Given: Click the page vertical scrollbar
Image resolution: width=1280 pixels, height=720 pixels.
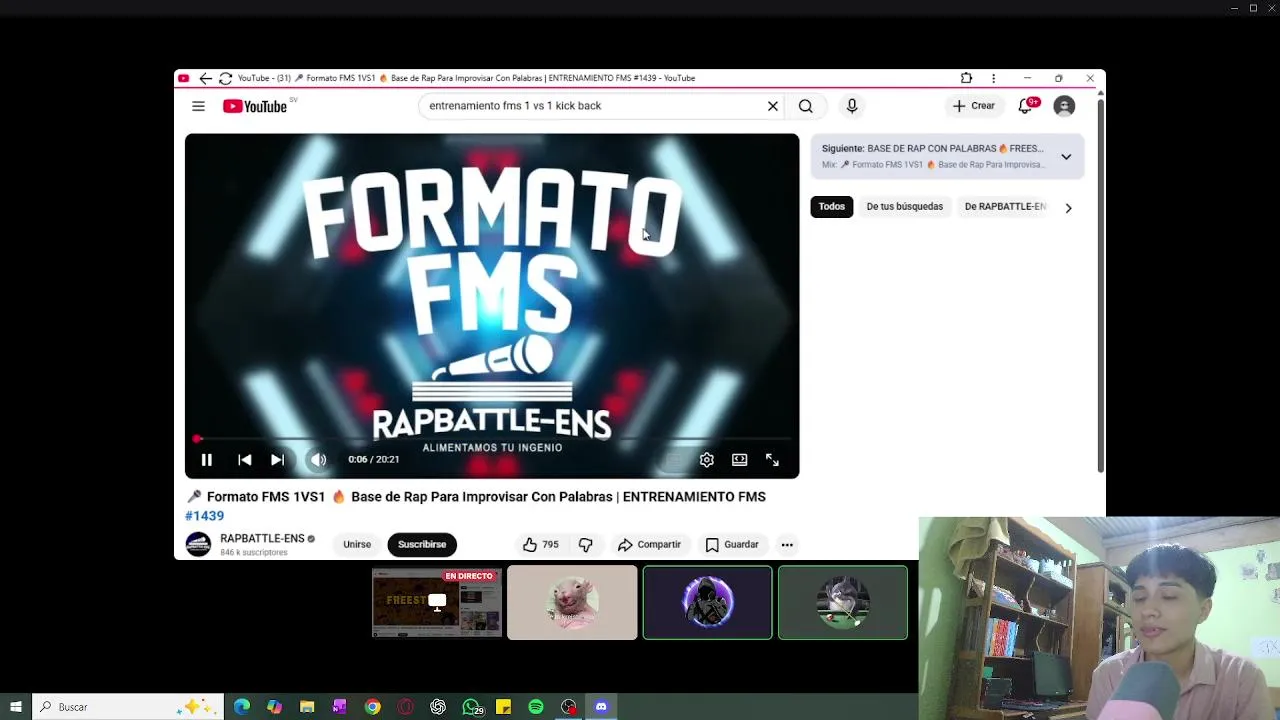Looking at the screenshot, I should 1100,285.
